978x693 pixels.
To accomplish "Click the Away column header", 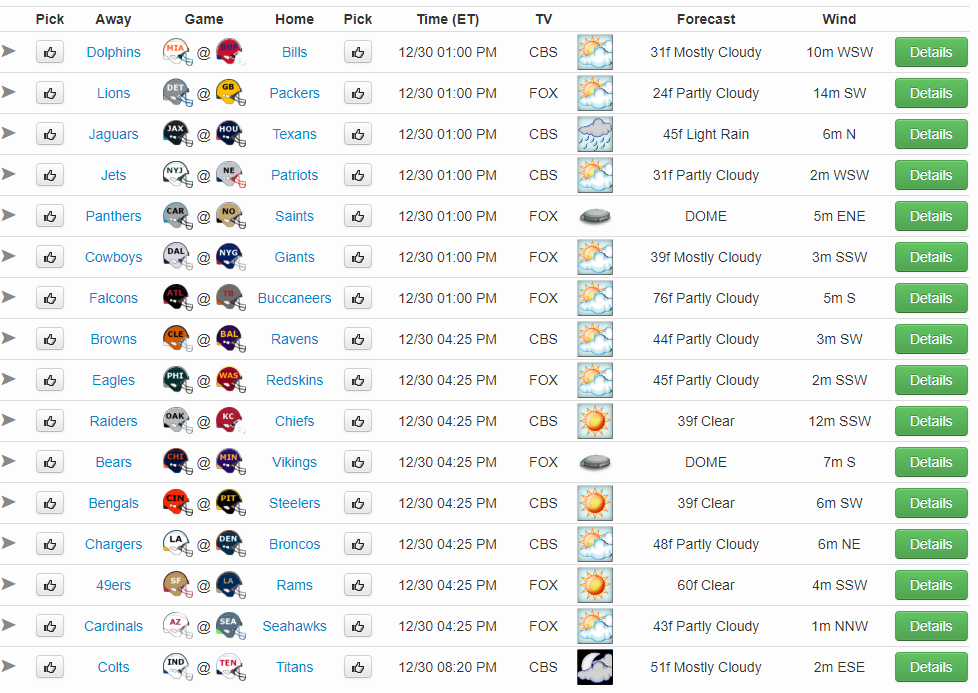I will (114, 19).
